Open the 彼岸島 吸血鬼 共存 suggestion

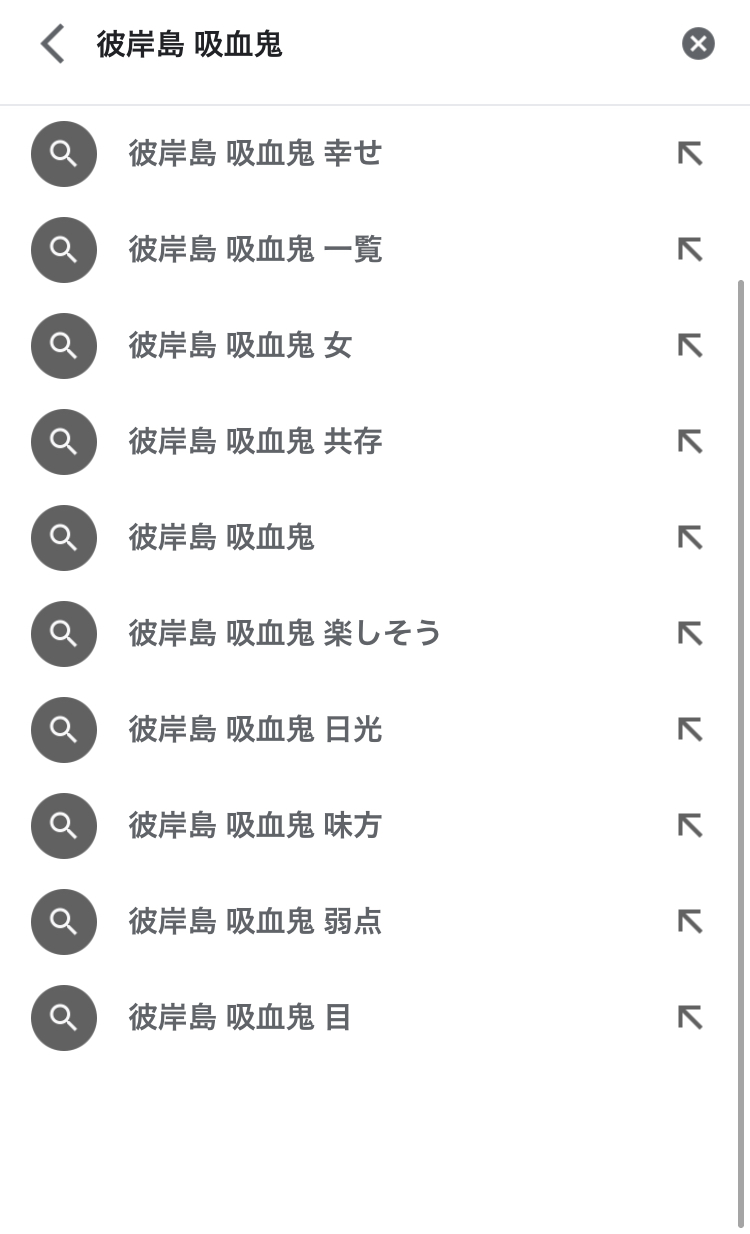(256, 442)
